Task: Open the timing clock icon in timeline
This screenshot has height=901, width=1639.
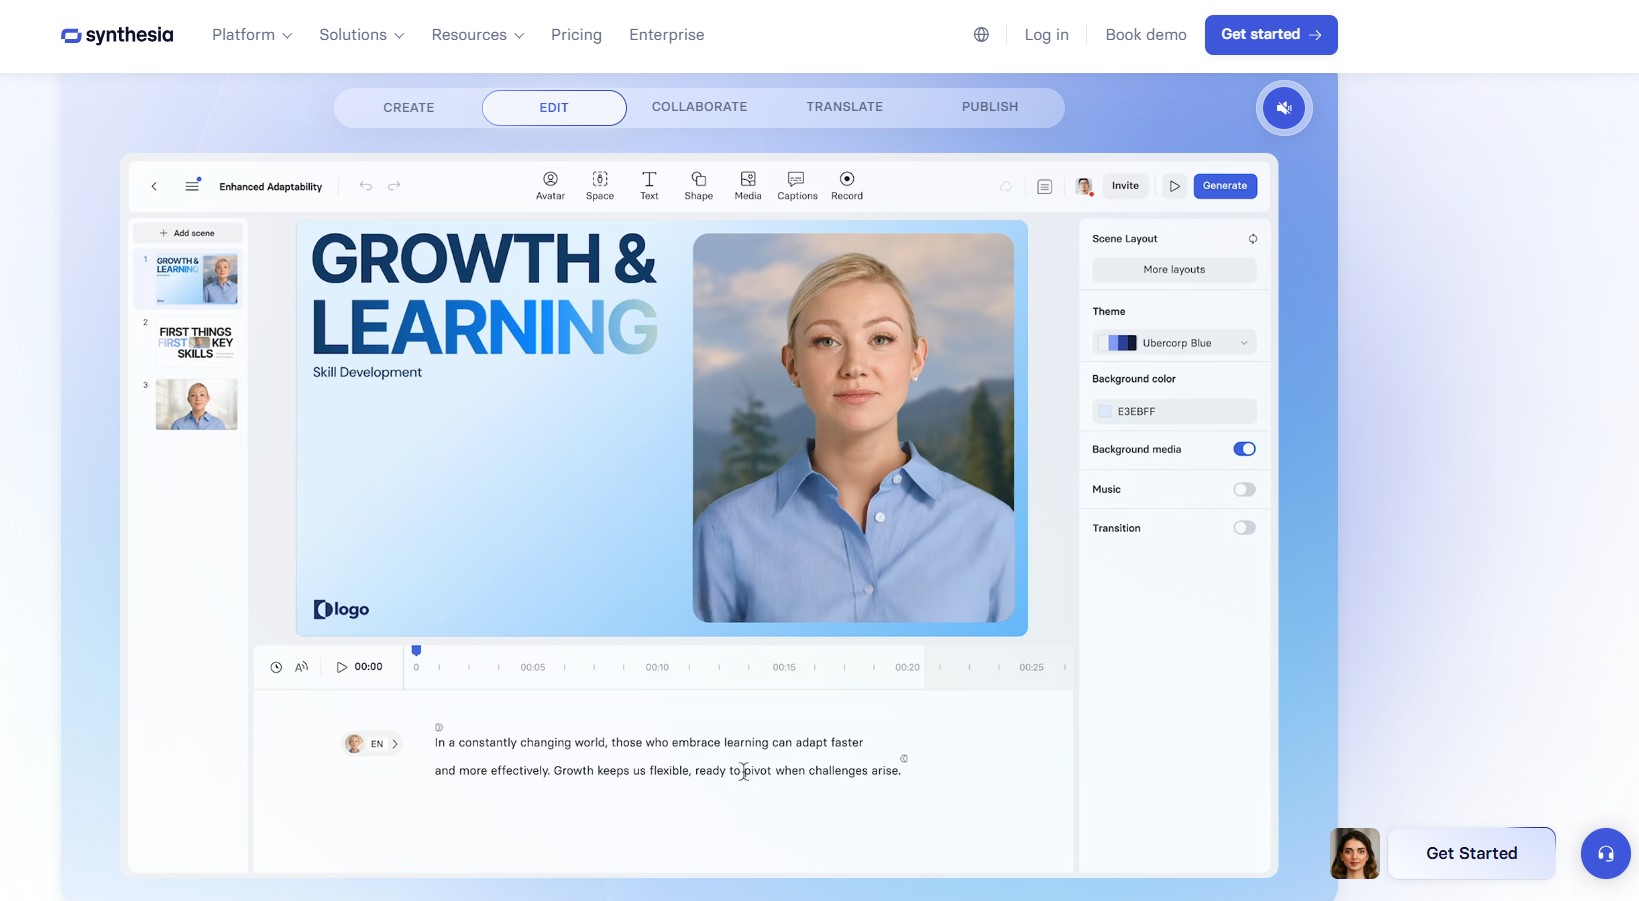Action: click(276, 667)
